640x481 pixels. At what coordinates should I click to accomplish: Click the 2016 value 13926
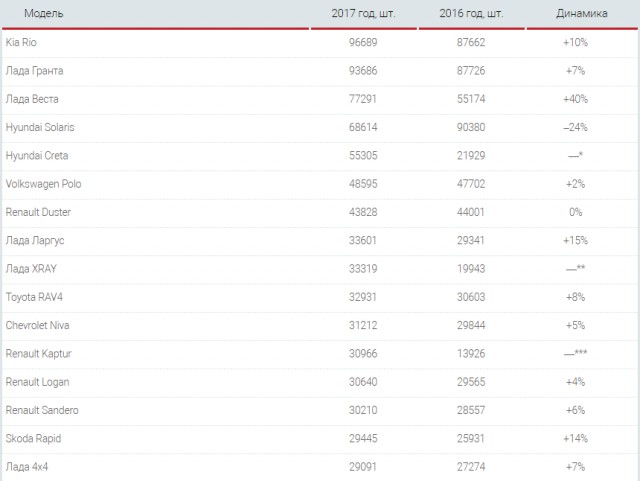coord(471,354)
